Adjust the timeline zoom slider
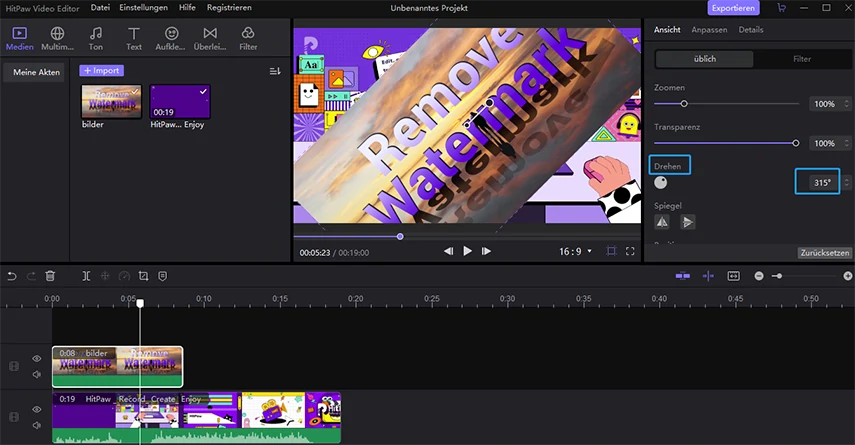855x445 pixels. pos(779,276)
